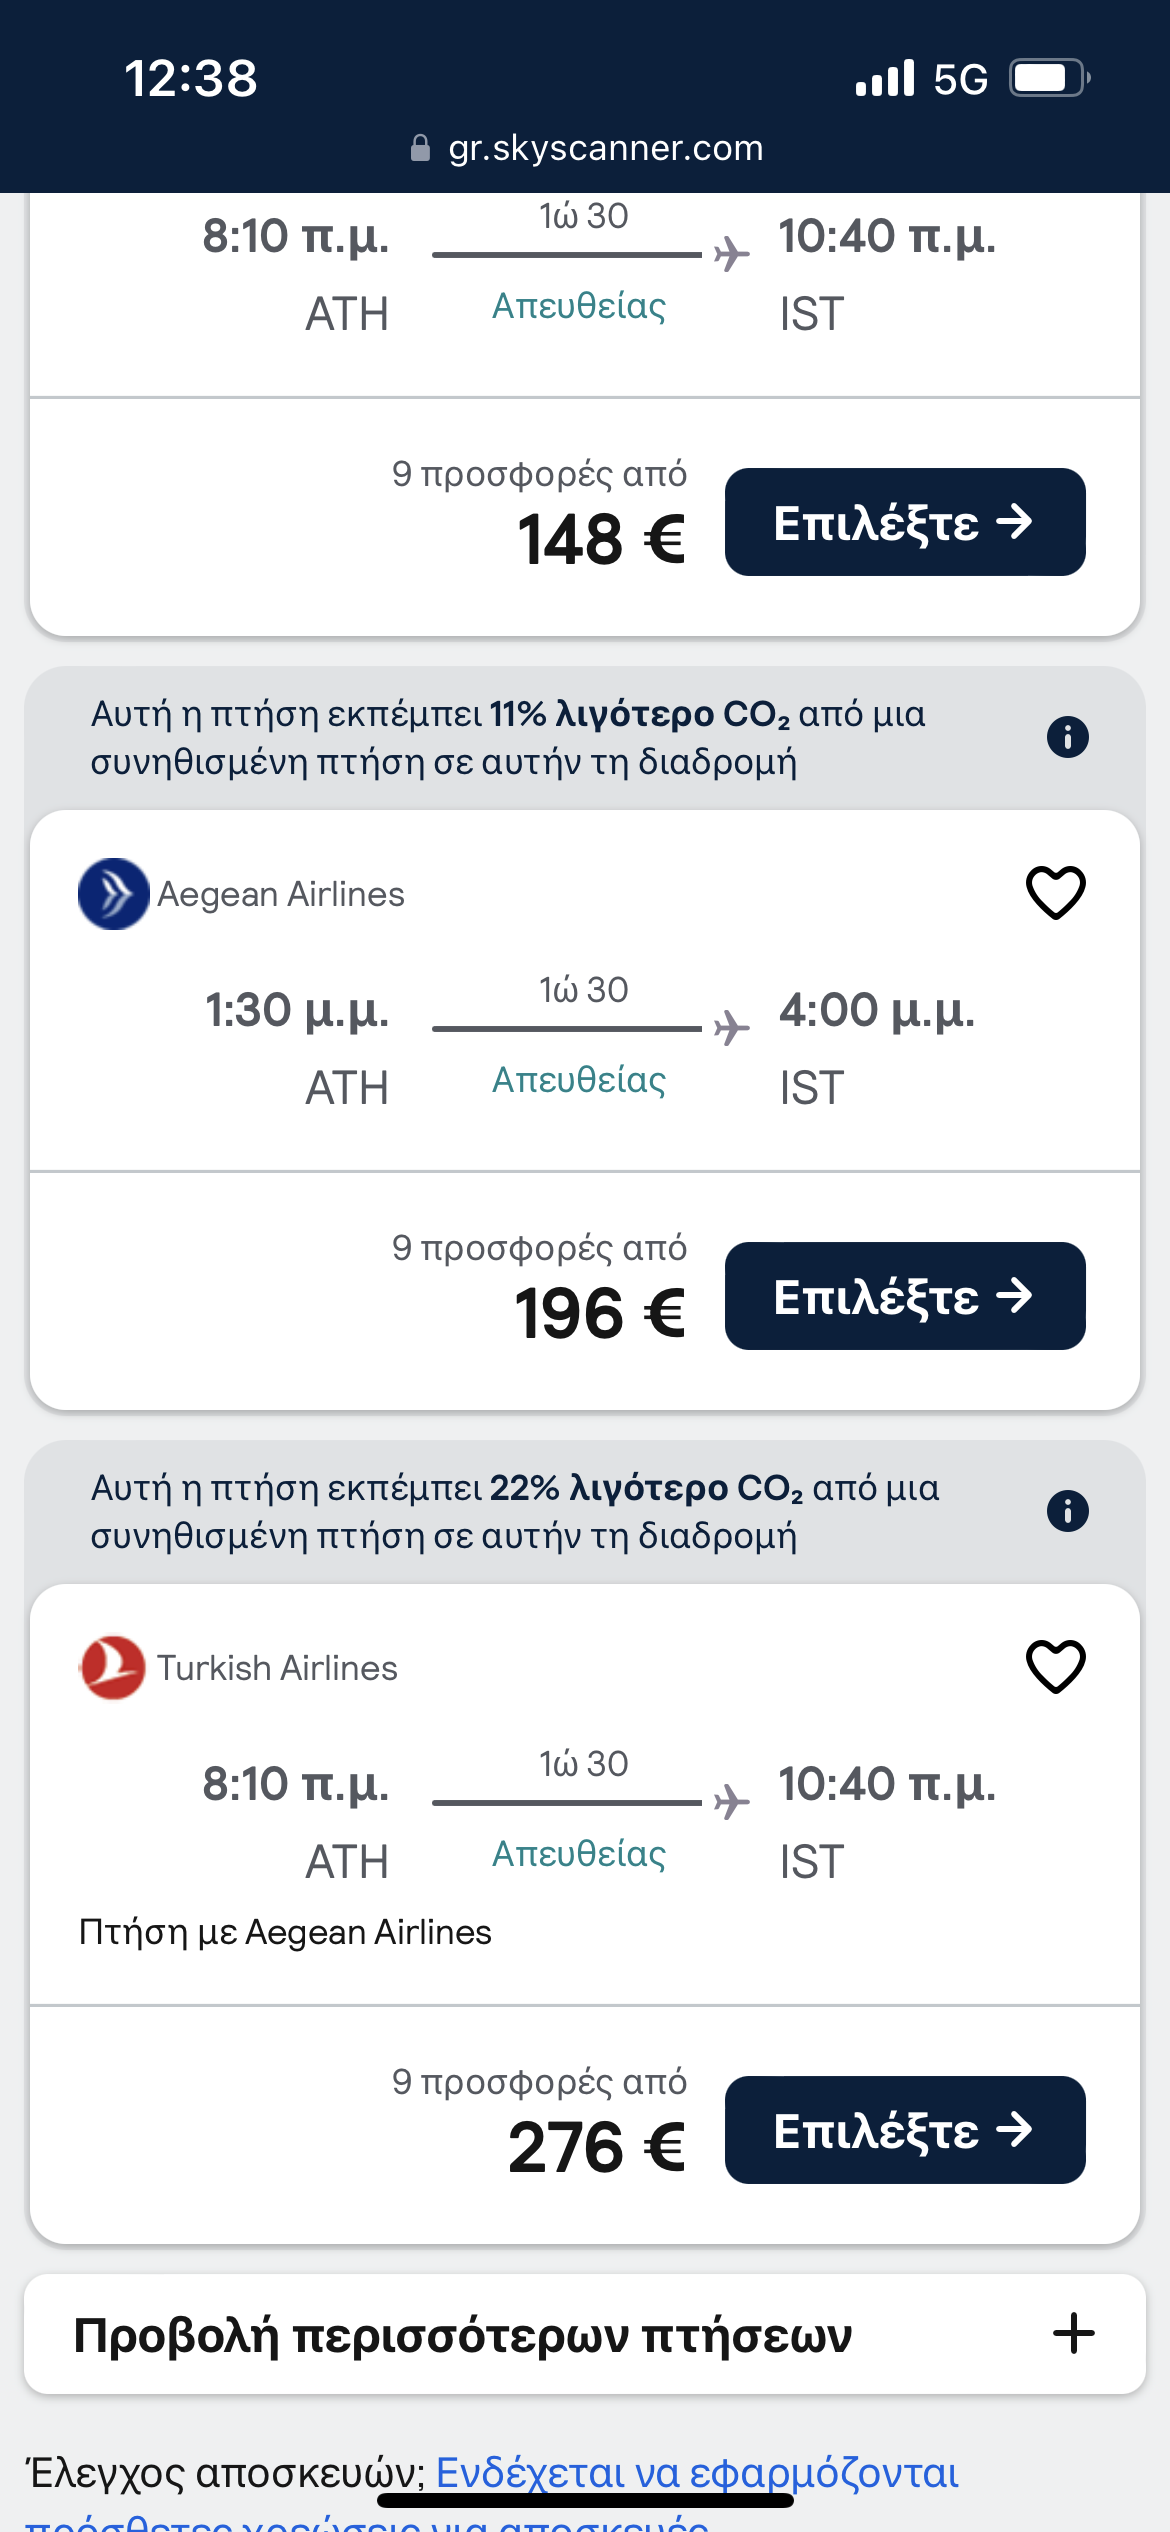This screenshot has width=1170, height=2532.
Task: Open CO₂ info for 11% less emissions
Action: (1067, 738)
